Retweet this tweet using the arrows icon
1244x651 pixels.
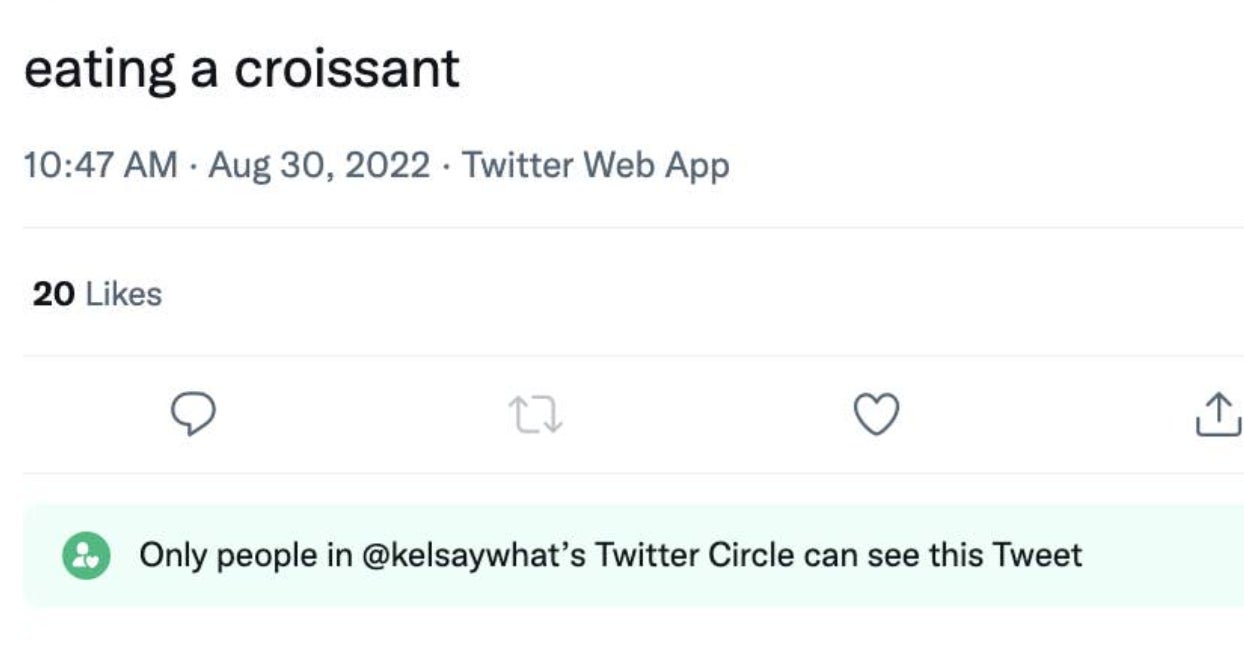(x=536, y=414)
